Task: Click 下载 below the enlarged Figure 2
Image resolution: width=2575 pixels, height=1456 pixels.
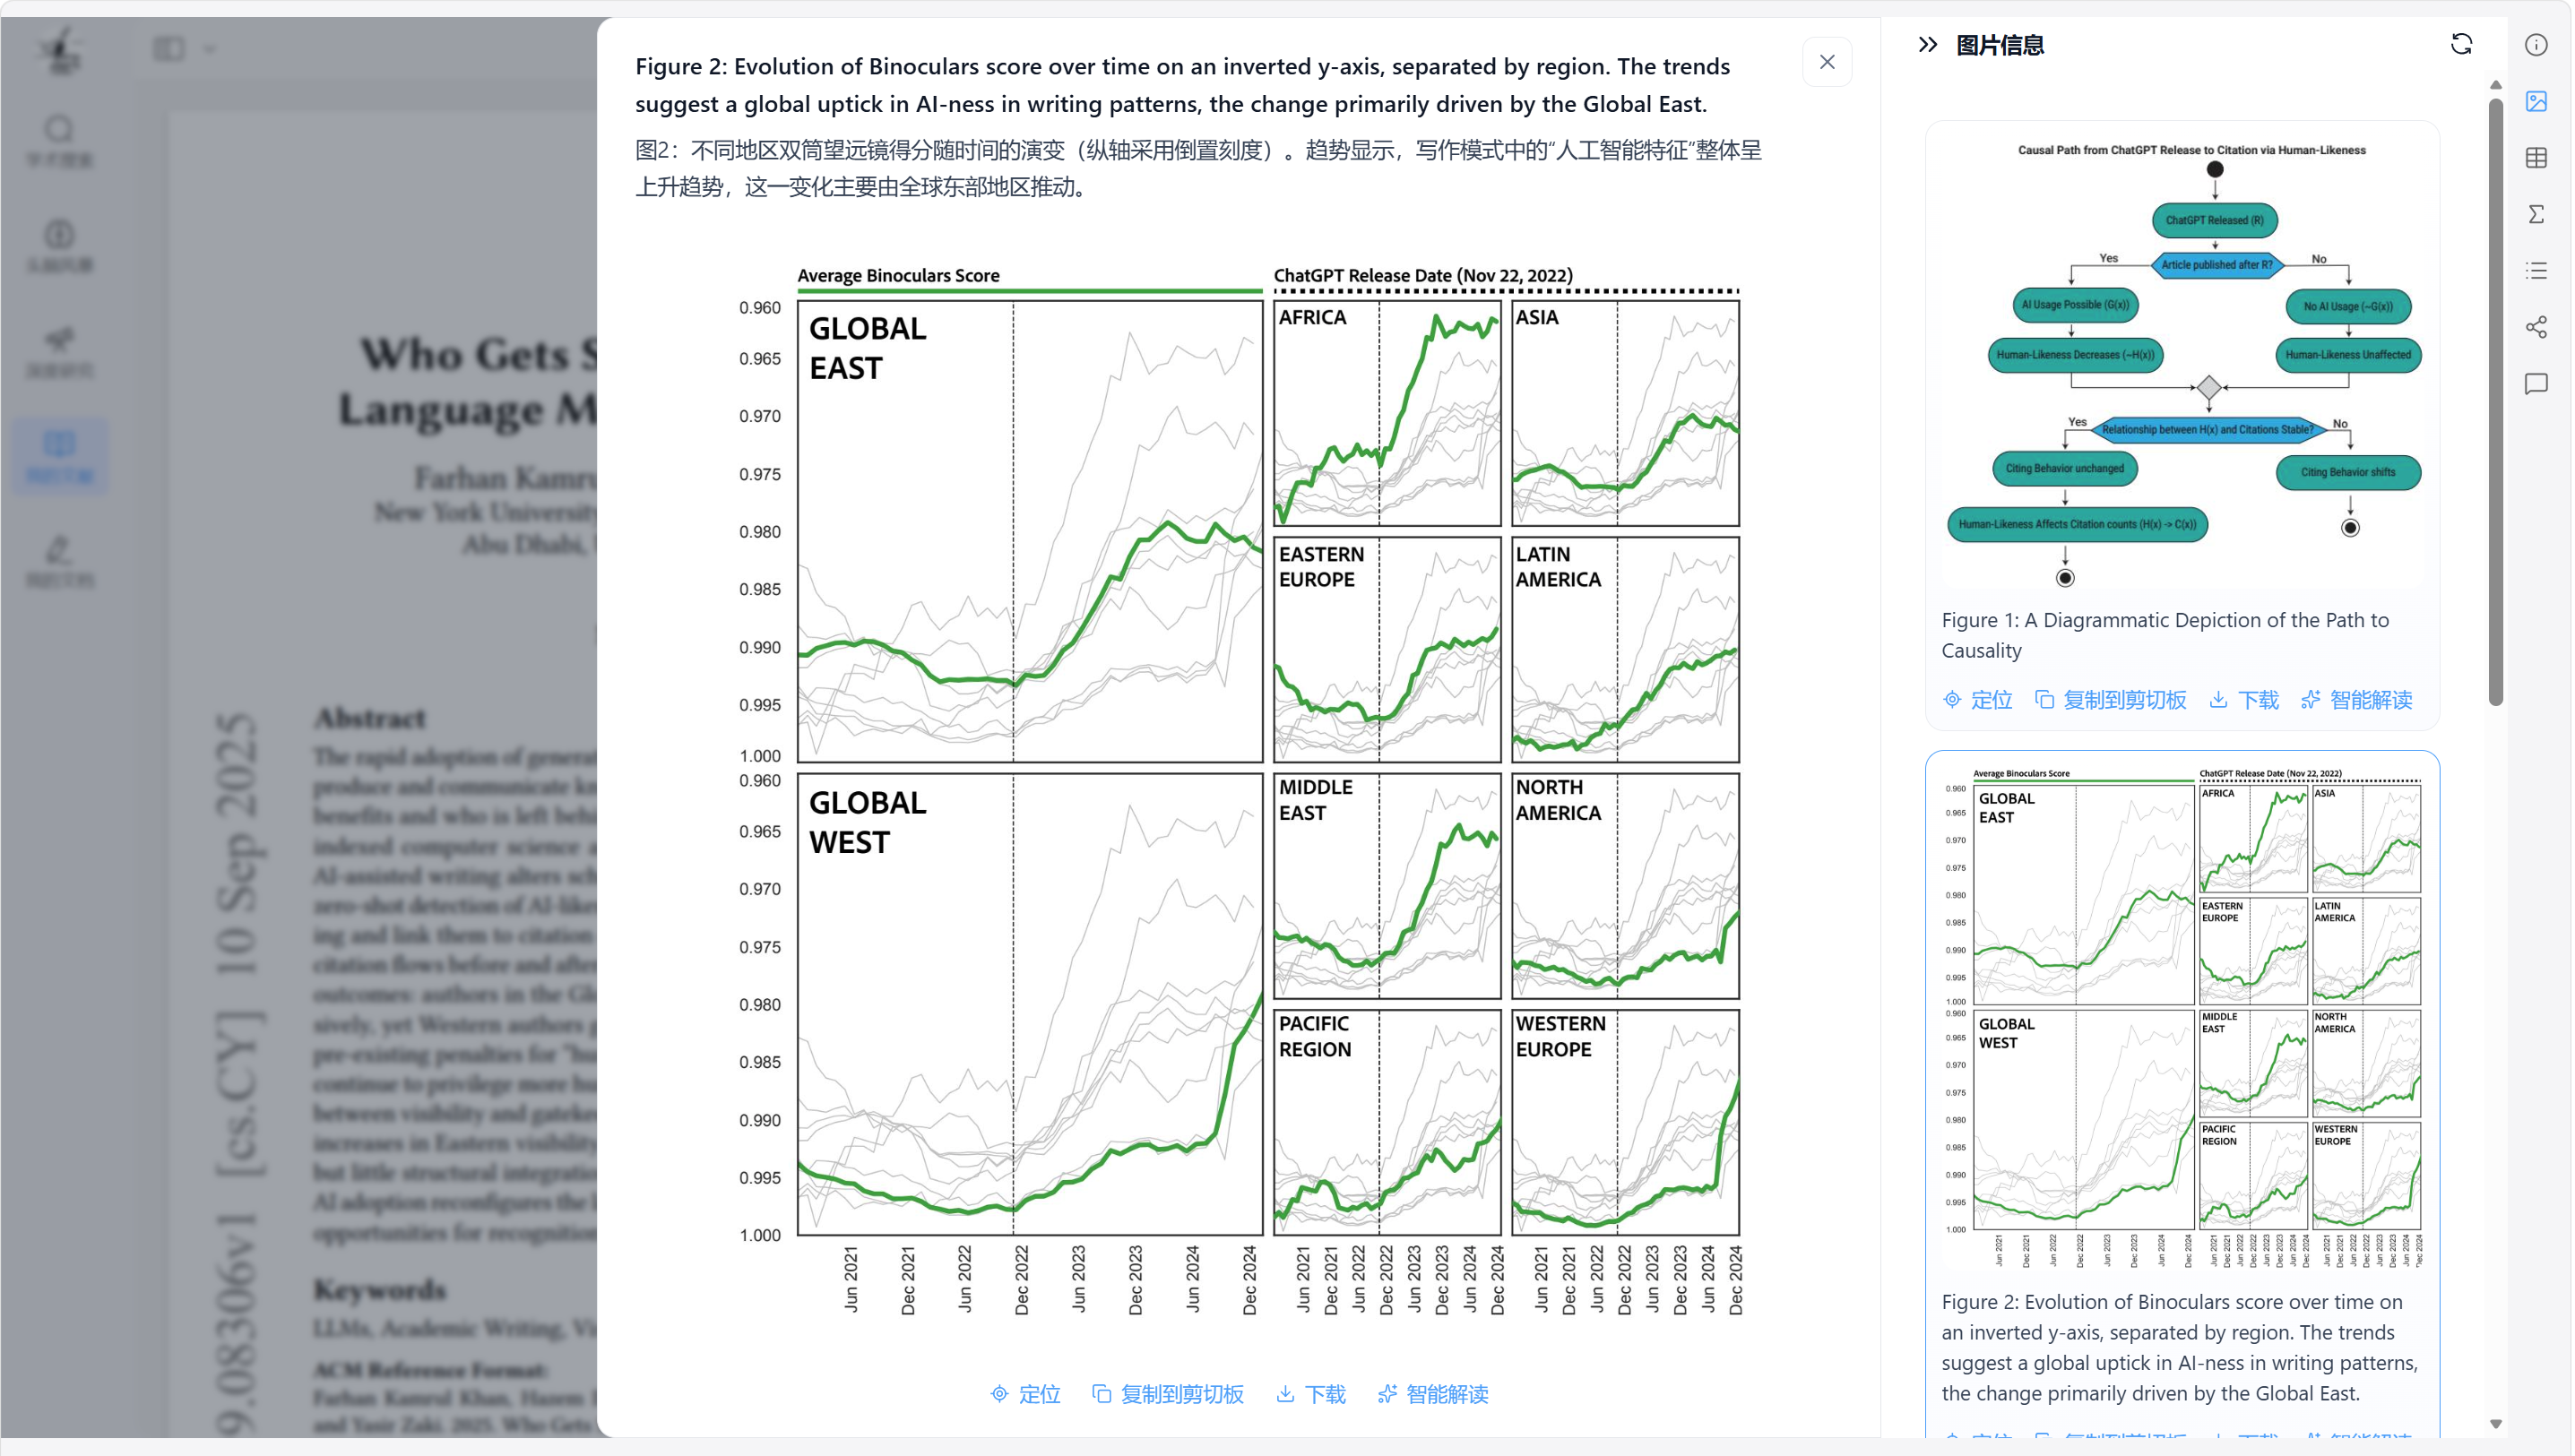Action: click(x=1311, y=1394)
